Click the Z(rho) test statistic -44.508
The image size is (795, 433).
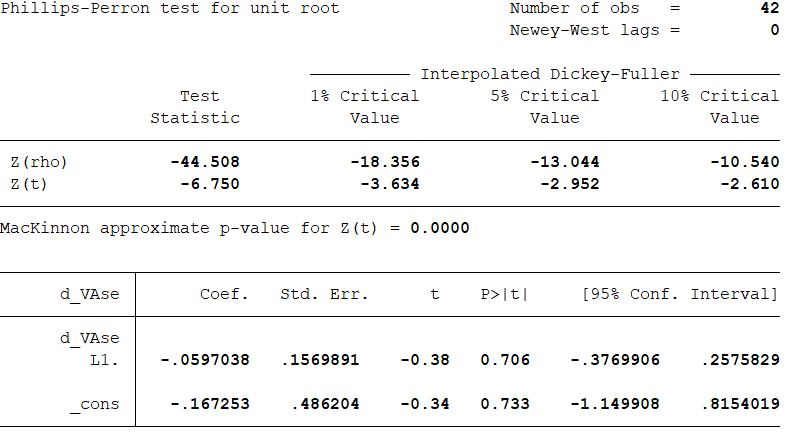(205, 162)
